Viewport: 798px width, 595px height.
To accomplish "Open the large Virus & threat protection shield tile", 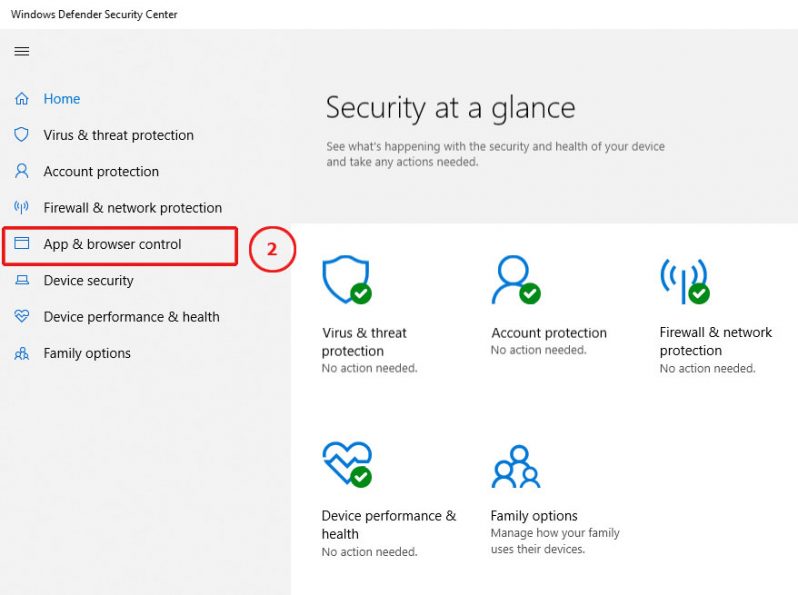I will click(x=346, y=280).
